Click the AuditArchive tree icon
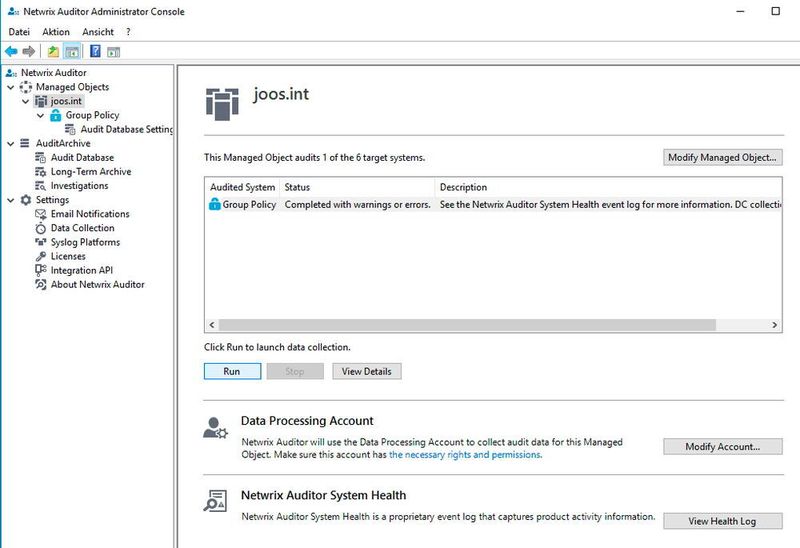800x548 pixels. pos(25,143)
